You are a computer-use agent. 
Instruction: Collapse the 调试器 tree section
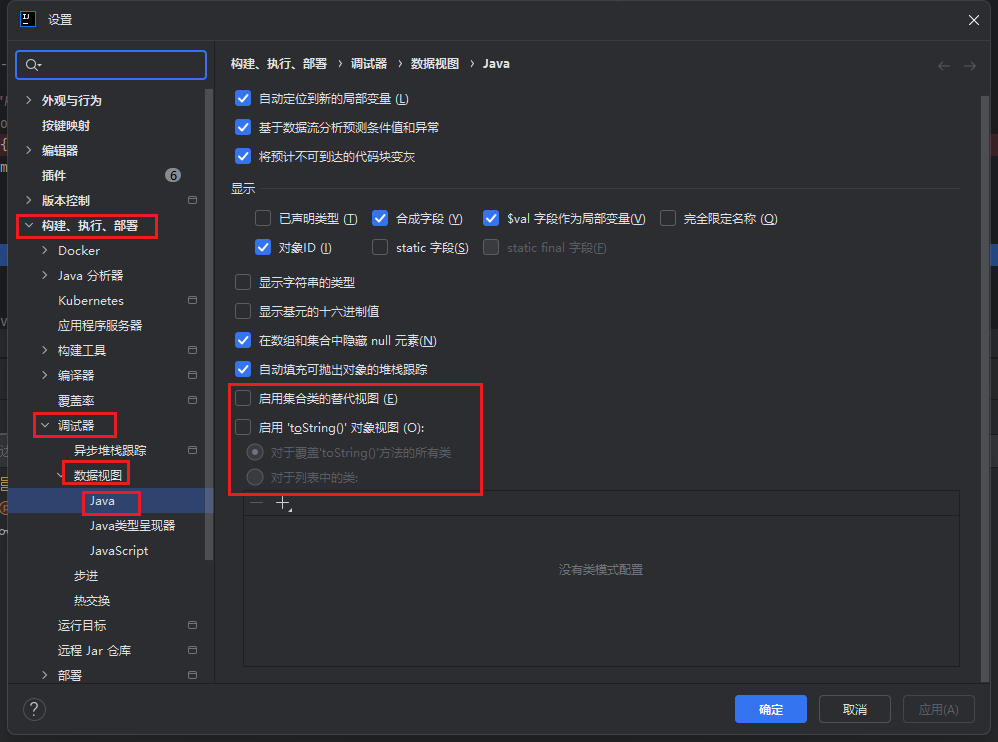click(x=45, y=426)
